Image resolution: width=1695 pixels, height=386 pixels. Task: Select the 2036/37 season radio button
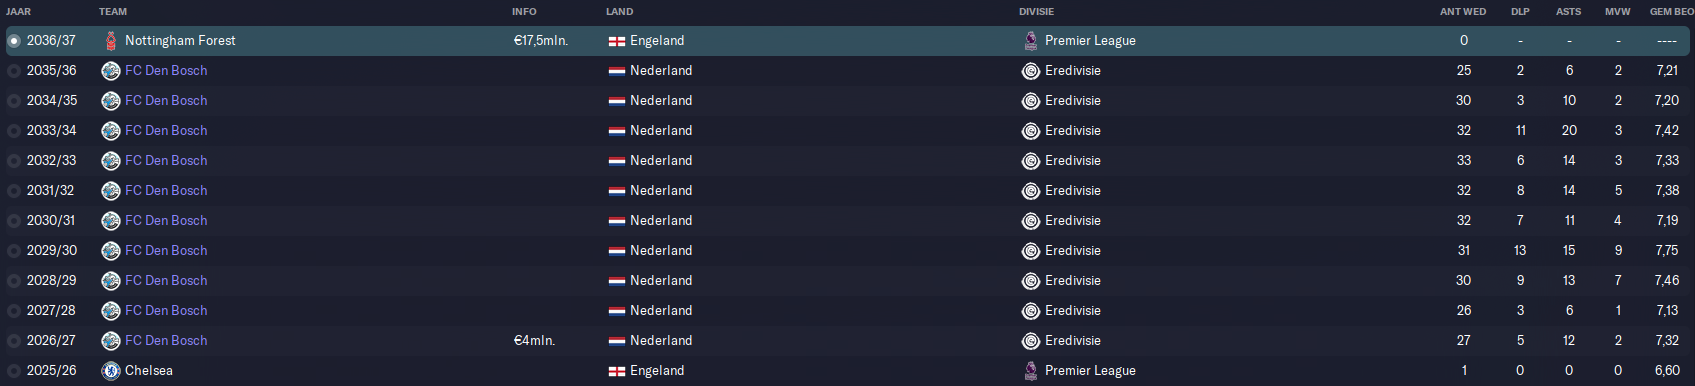(x=14, y=41)
